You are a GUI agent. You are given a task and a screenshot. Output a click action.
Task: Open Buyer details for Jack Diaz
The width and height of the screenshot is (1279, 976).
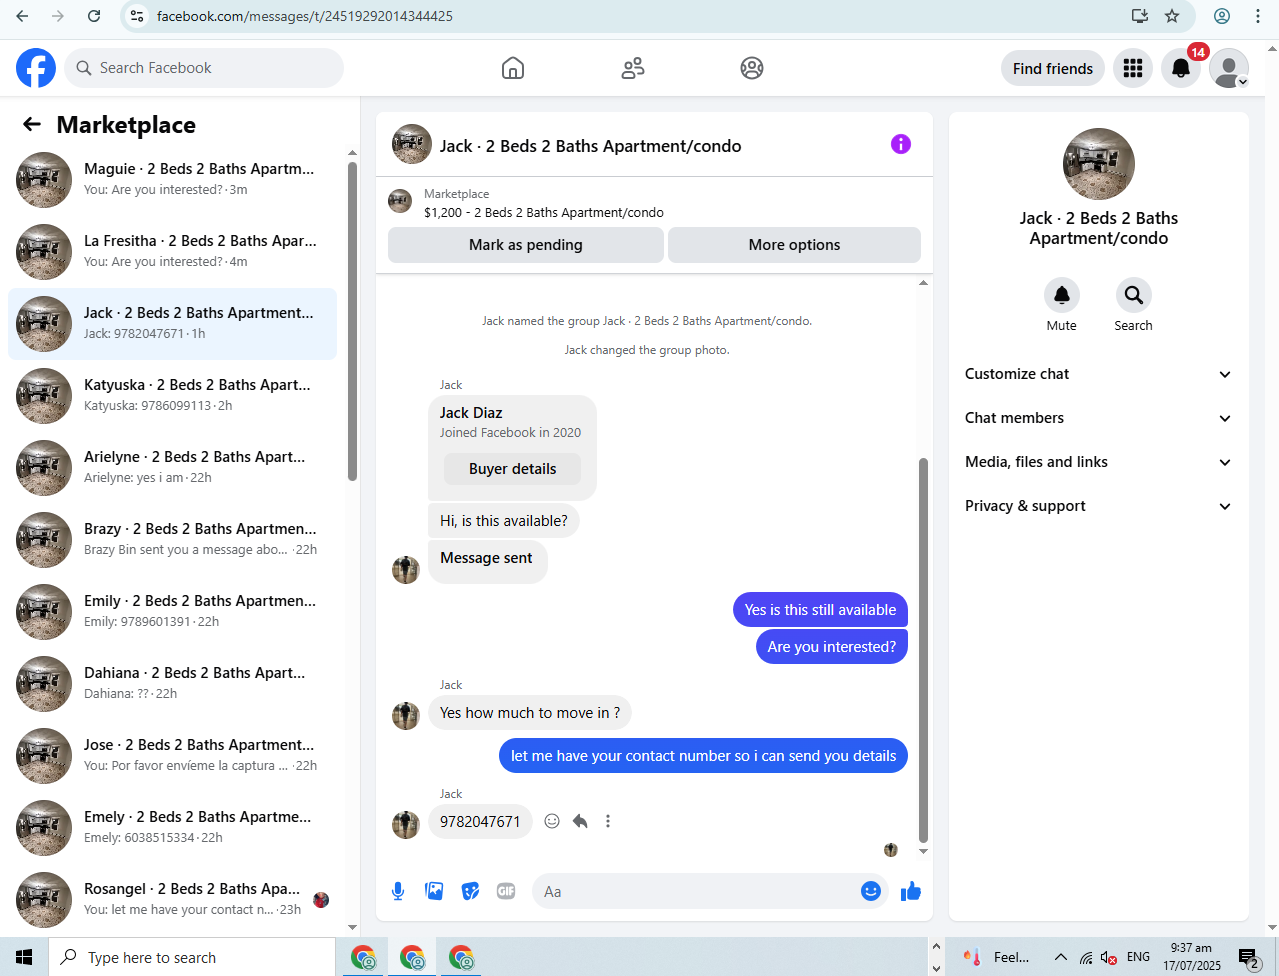click(x=513, y=469)
